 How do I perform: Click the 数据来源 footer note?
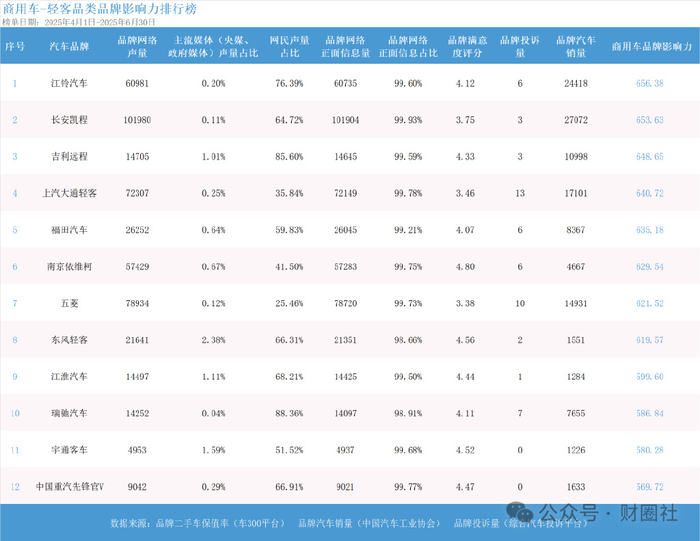click(x=349, y=523)
